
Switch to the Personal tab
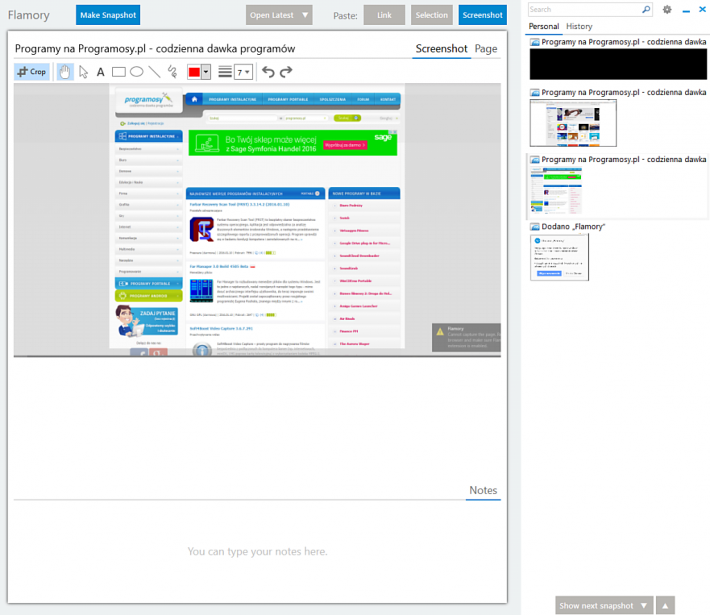coord(544,26)
